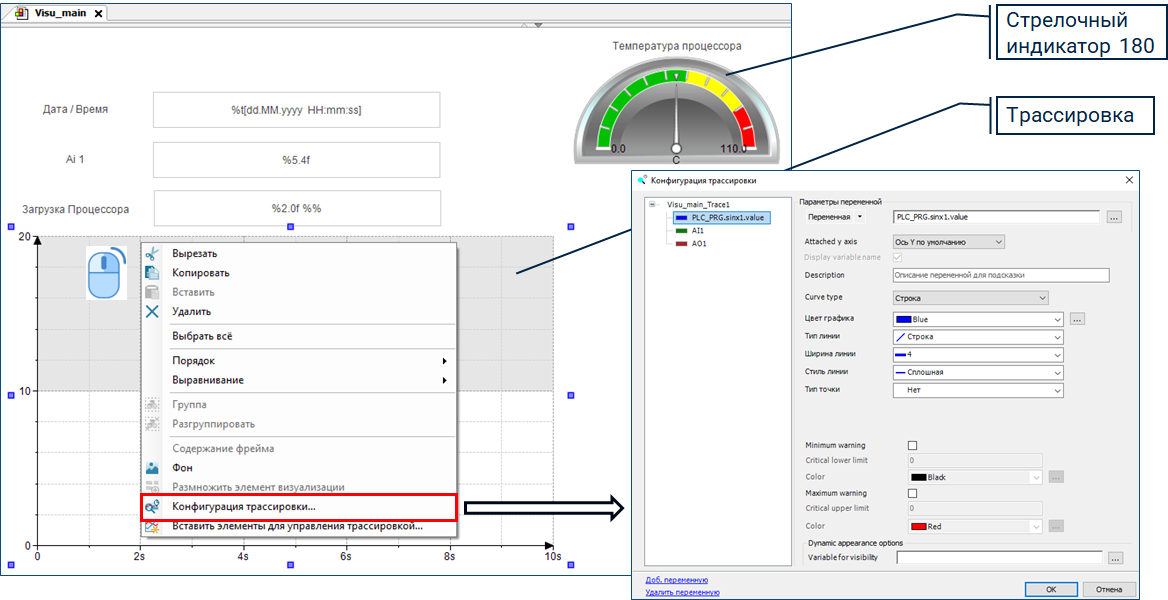
Task: Select the AI1 variable in the trace tree
Action: click(697, 230)
